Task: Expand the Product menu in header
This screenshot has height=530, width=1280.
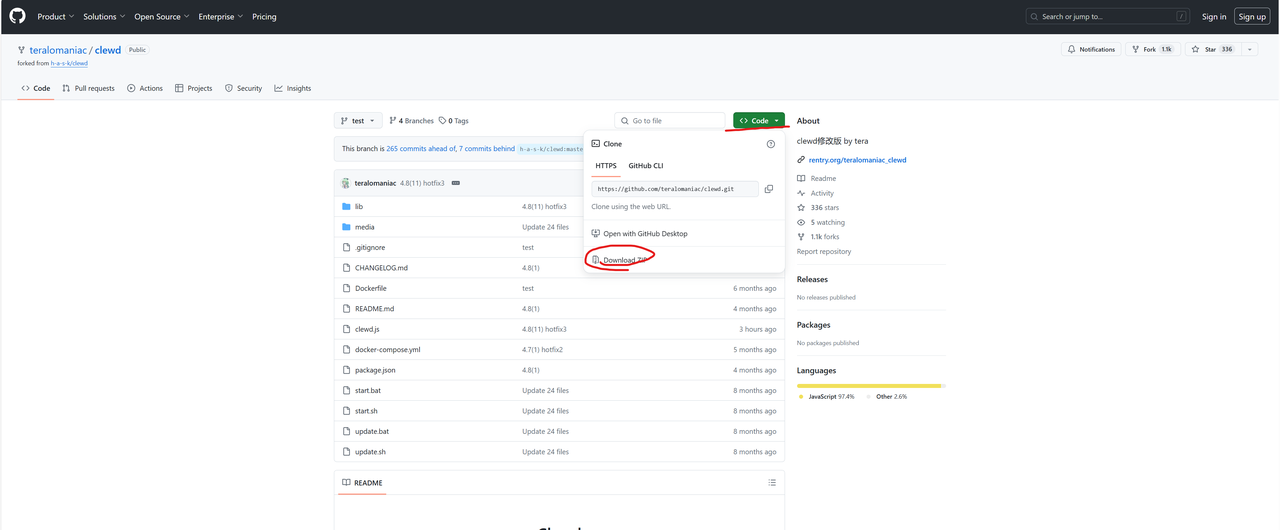Action: (x=55, y=16)
